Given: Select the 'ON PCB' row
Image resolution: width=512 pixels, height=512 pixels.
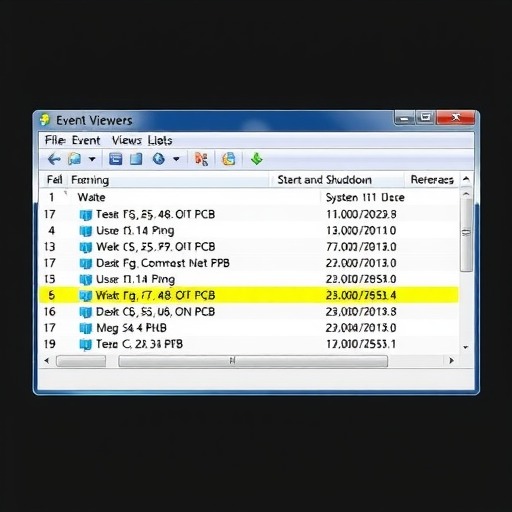Looking at the screenshot, I should coord(249,312).
